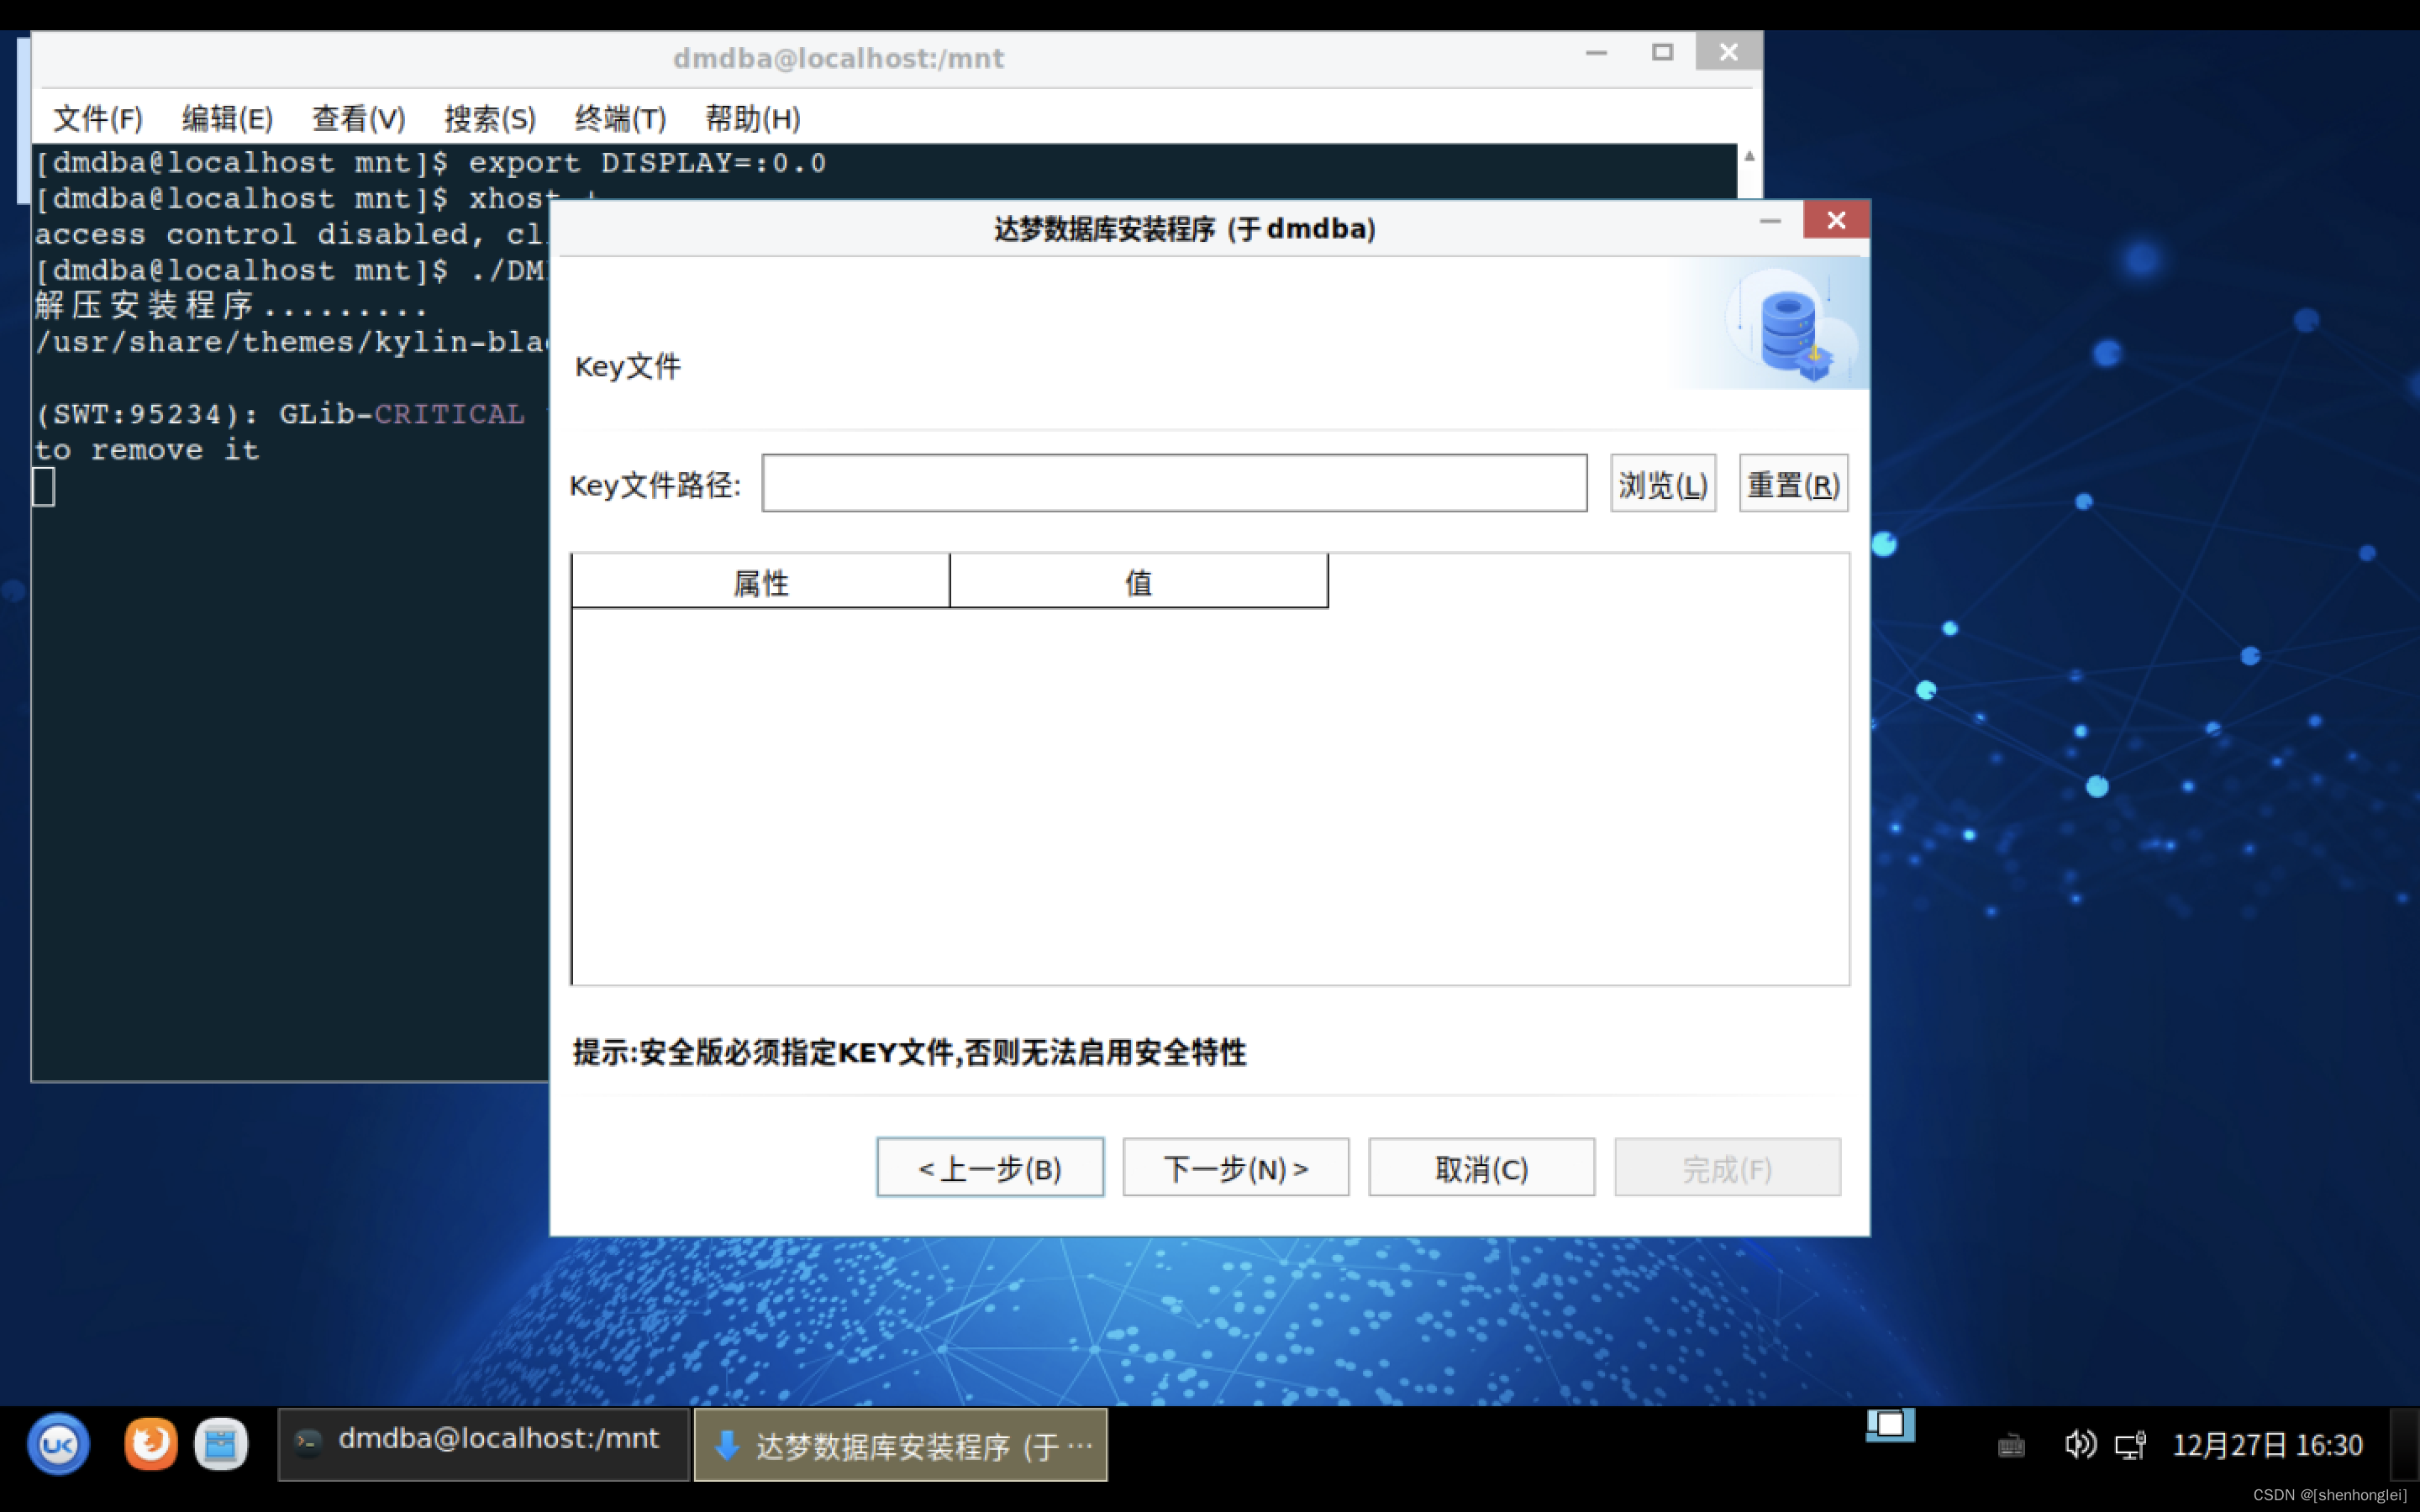Click the show desktop windows icon

coord(1890,1425)
